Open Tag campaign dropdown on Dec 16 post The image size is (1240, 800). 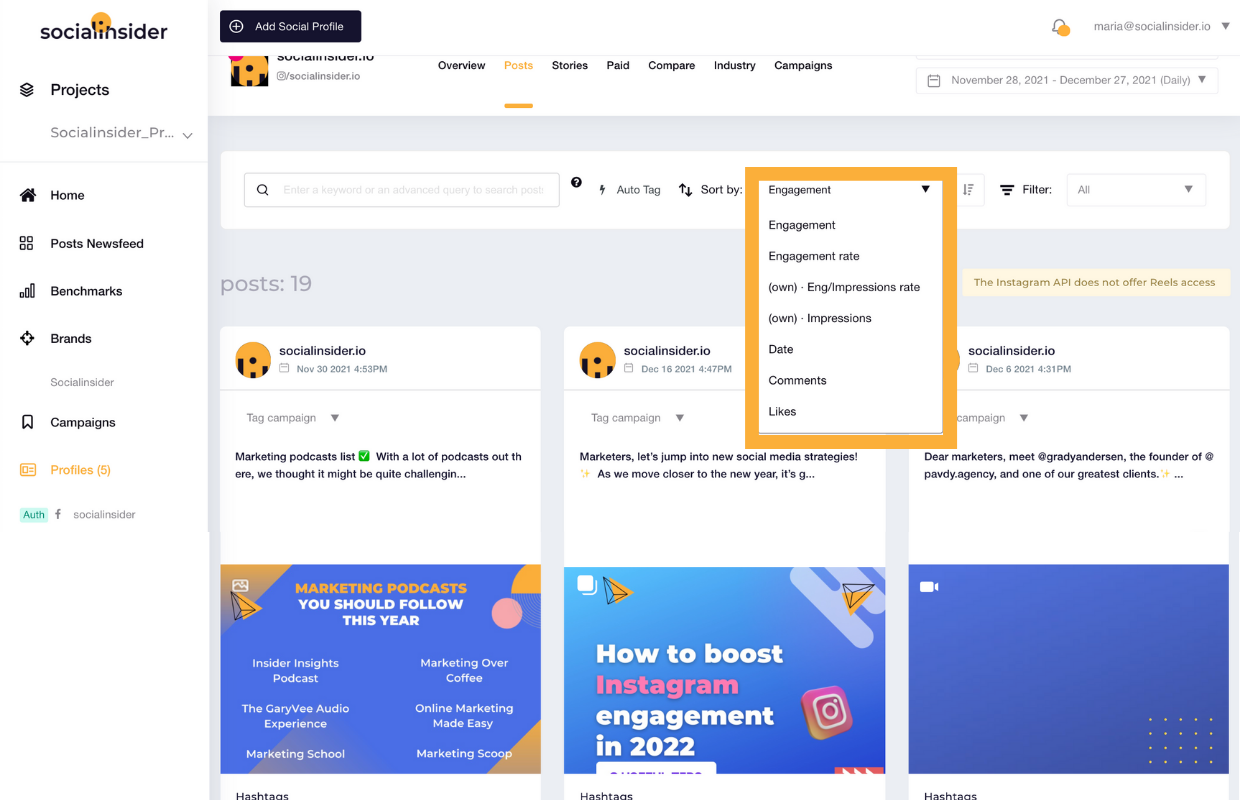point(638,418)
